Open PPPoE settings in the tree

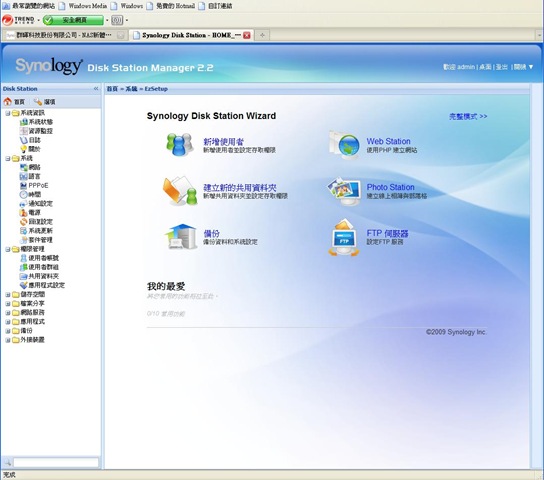pyautogui.click(x=34, y=185)
